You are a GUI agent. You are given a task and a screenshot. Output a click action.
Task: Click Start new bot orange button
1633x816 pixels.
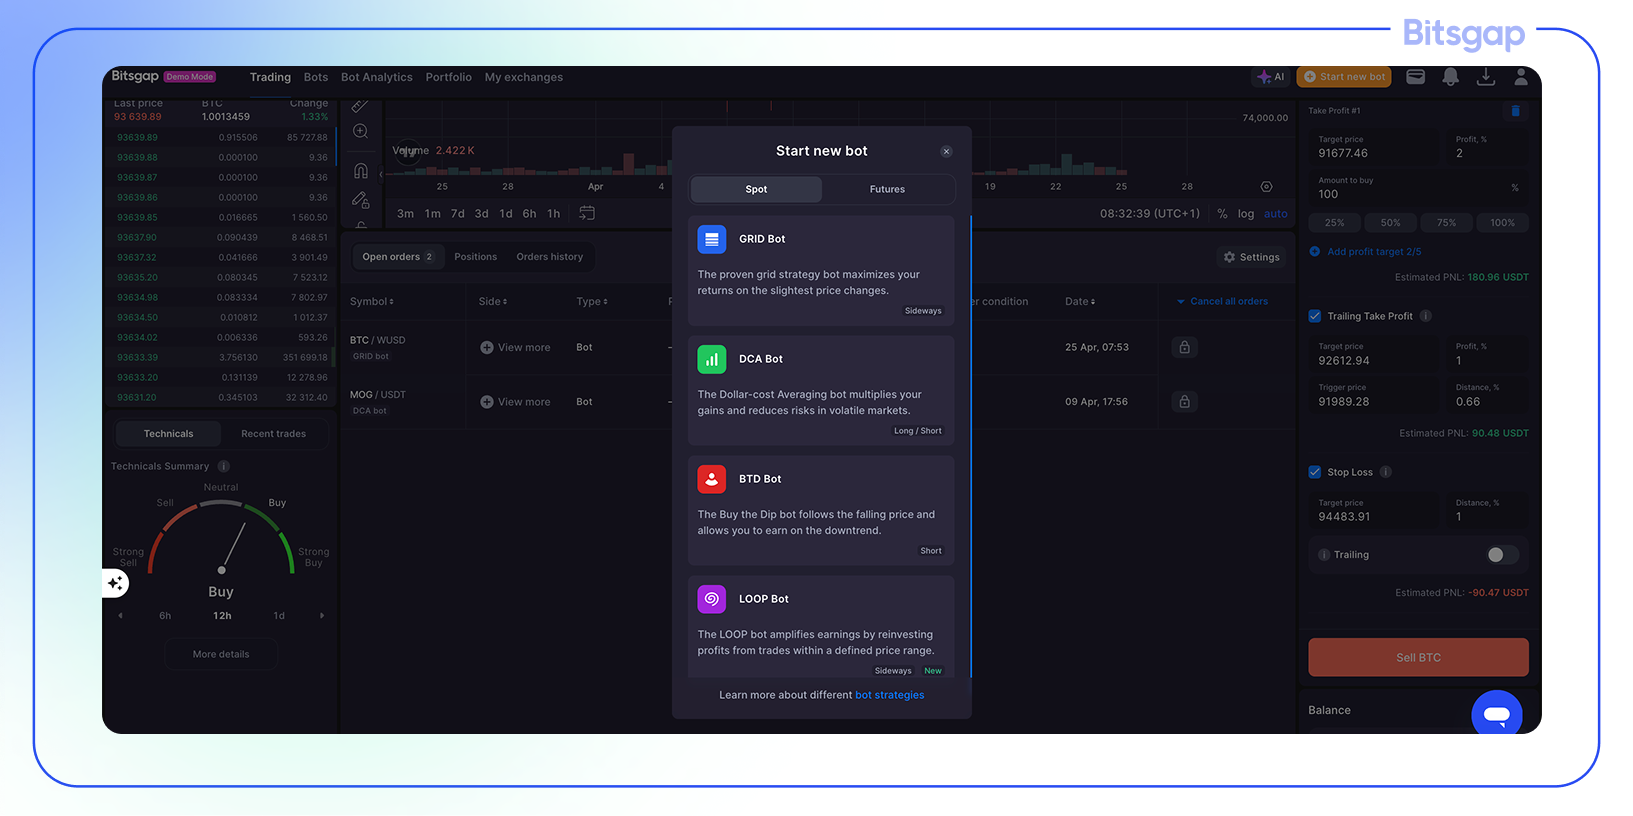pos(1344,77)
